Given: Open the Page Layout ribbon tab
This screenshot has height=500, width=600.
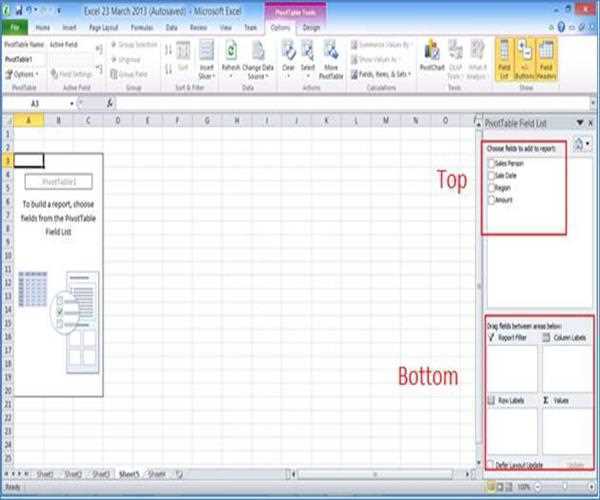Looking at the screenshot, I should coord(103,28).
